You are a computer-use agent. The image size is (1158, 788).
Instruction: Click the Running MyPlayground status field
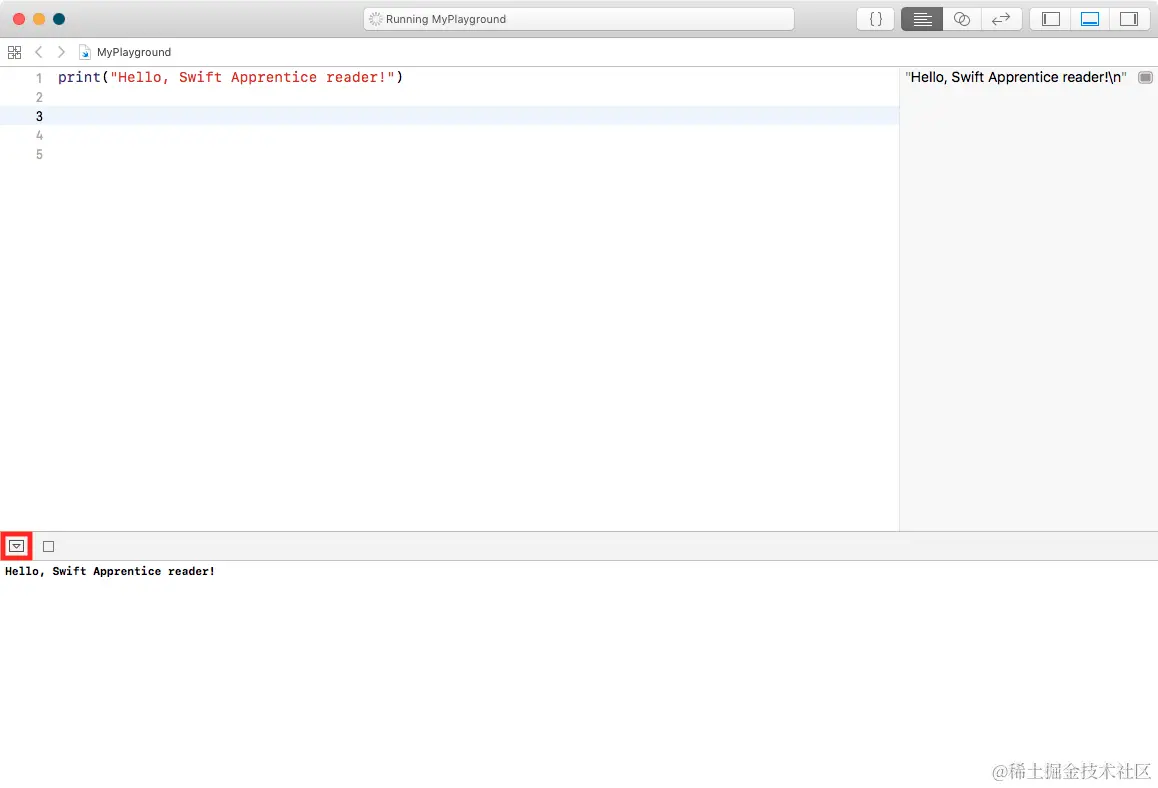(x=579, y=19)
